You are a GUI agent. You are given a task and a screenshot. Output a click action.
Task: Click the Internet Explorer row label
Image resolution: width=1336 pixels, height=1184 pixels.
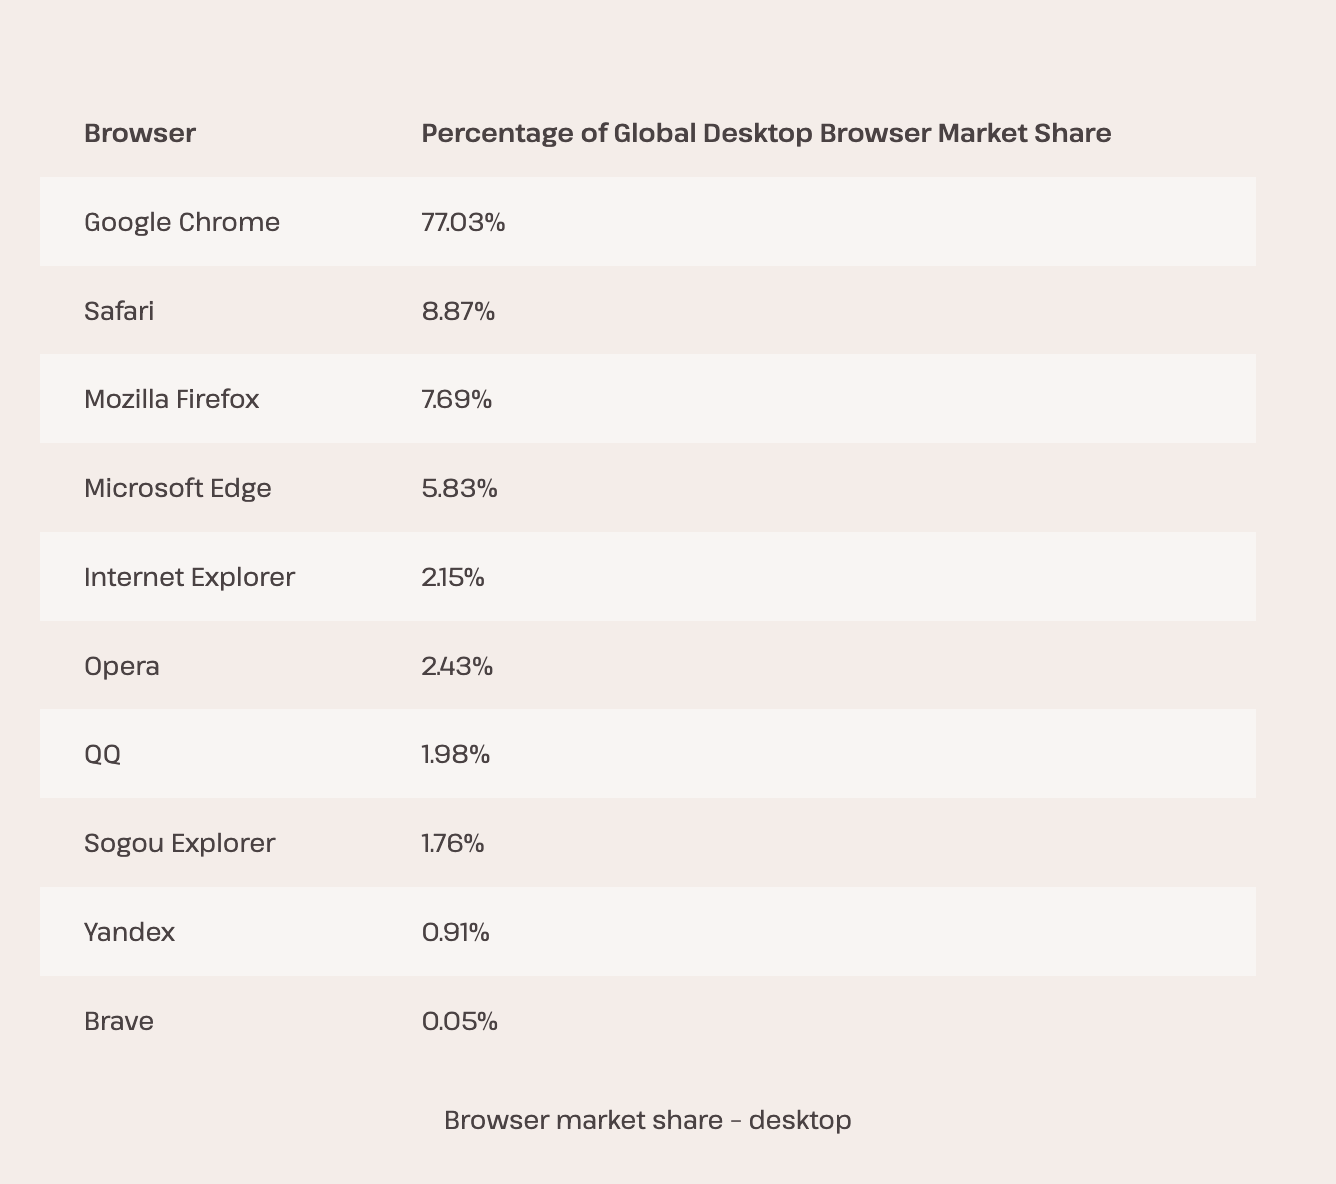pyautogui.click(x=189, y=577)
